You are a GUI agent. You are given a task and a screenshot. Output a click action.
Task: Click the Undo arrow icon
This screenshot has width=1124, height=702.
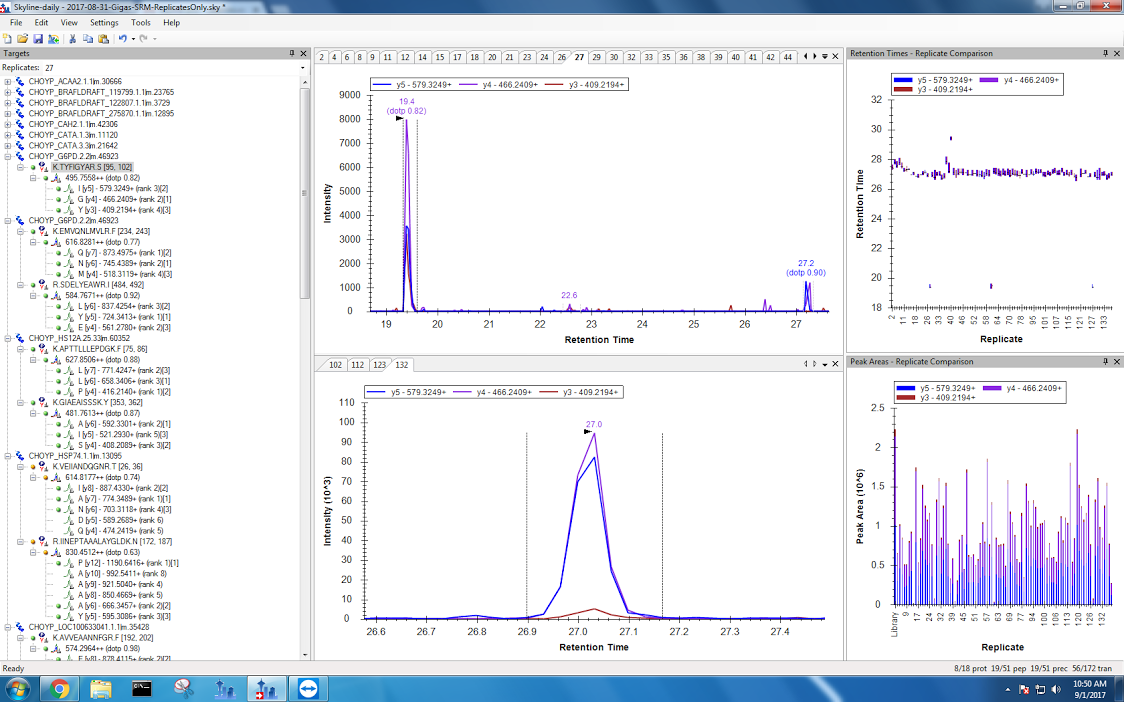click(x=122, y=38)
